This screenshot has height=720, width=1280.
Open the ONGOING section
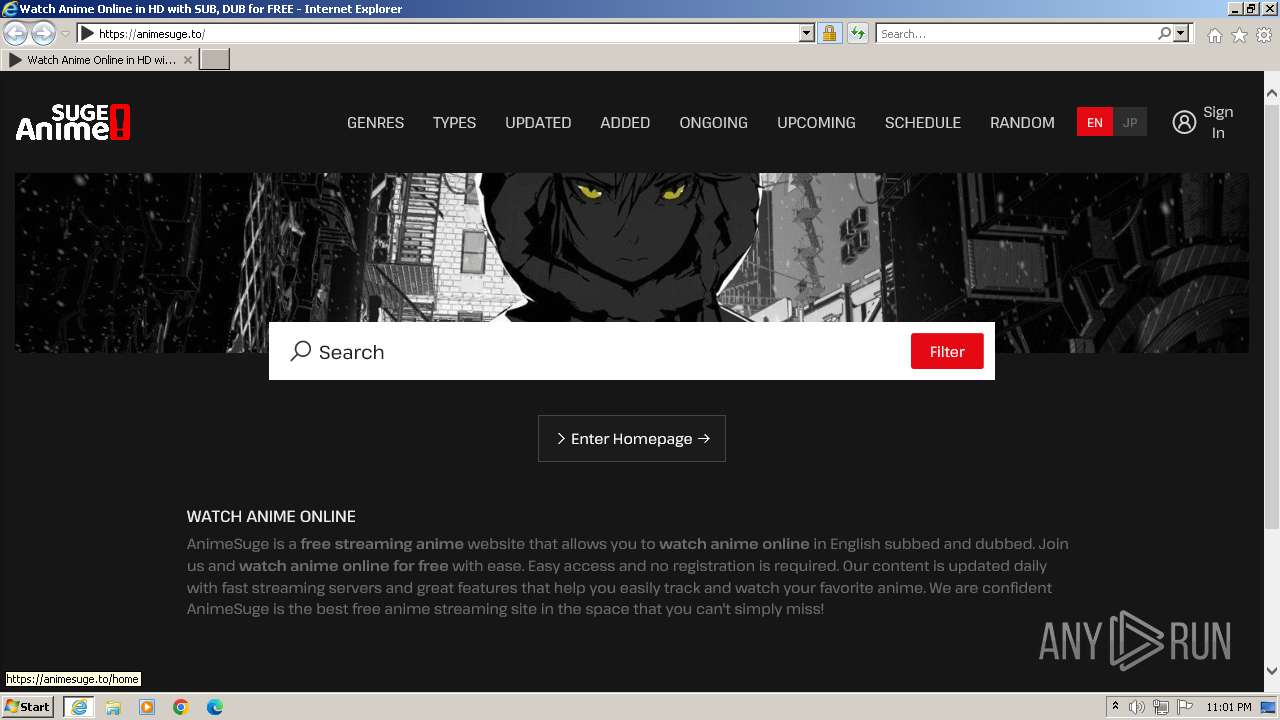[x=713, y=122]
